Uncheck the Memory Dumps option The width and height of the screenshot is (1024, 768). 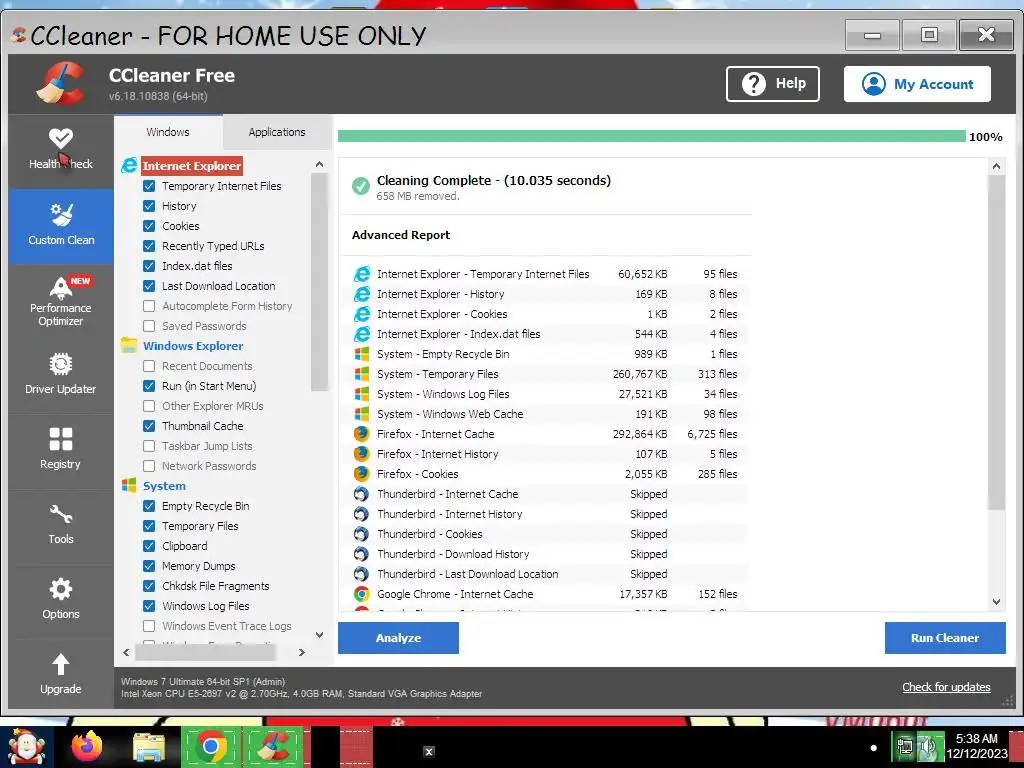coord(149,566)
